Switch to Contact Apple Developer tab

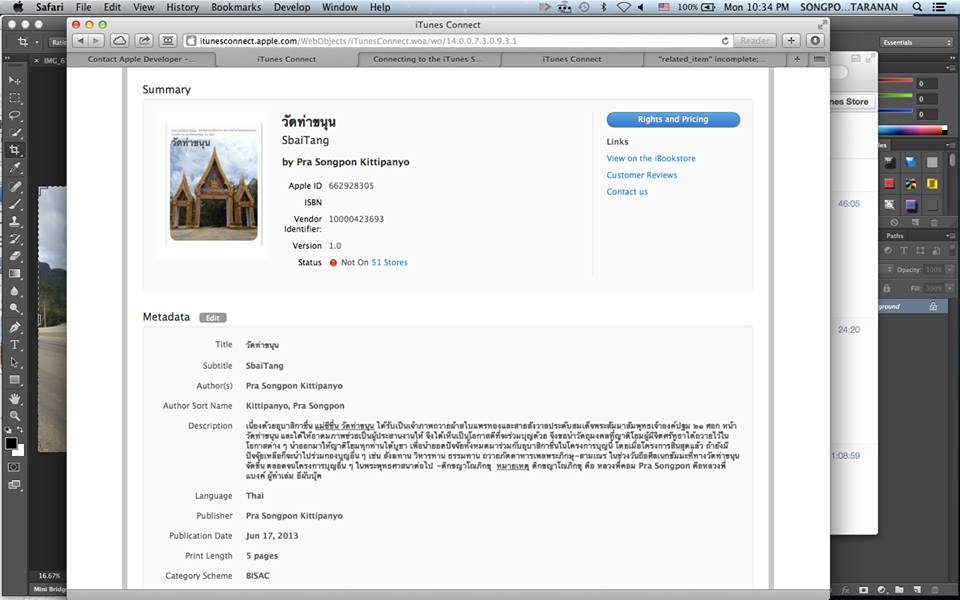[x=141, y=59]
